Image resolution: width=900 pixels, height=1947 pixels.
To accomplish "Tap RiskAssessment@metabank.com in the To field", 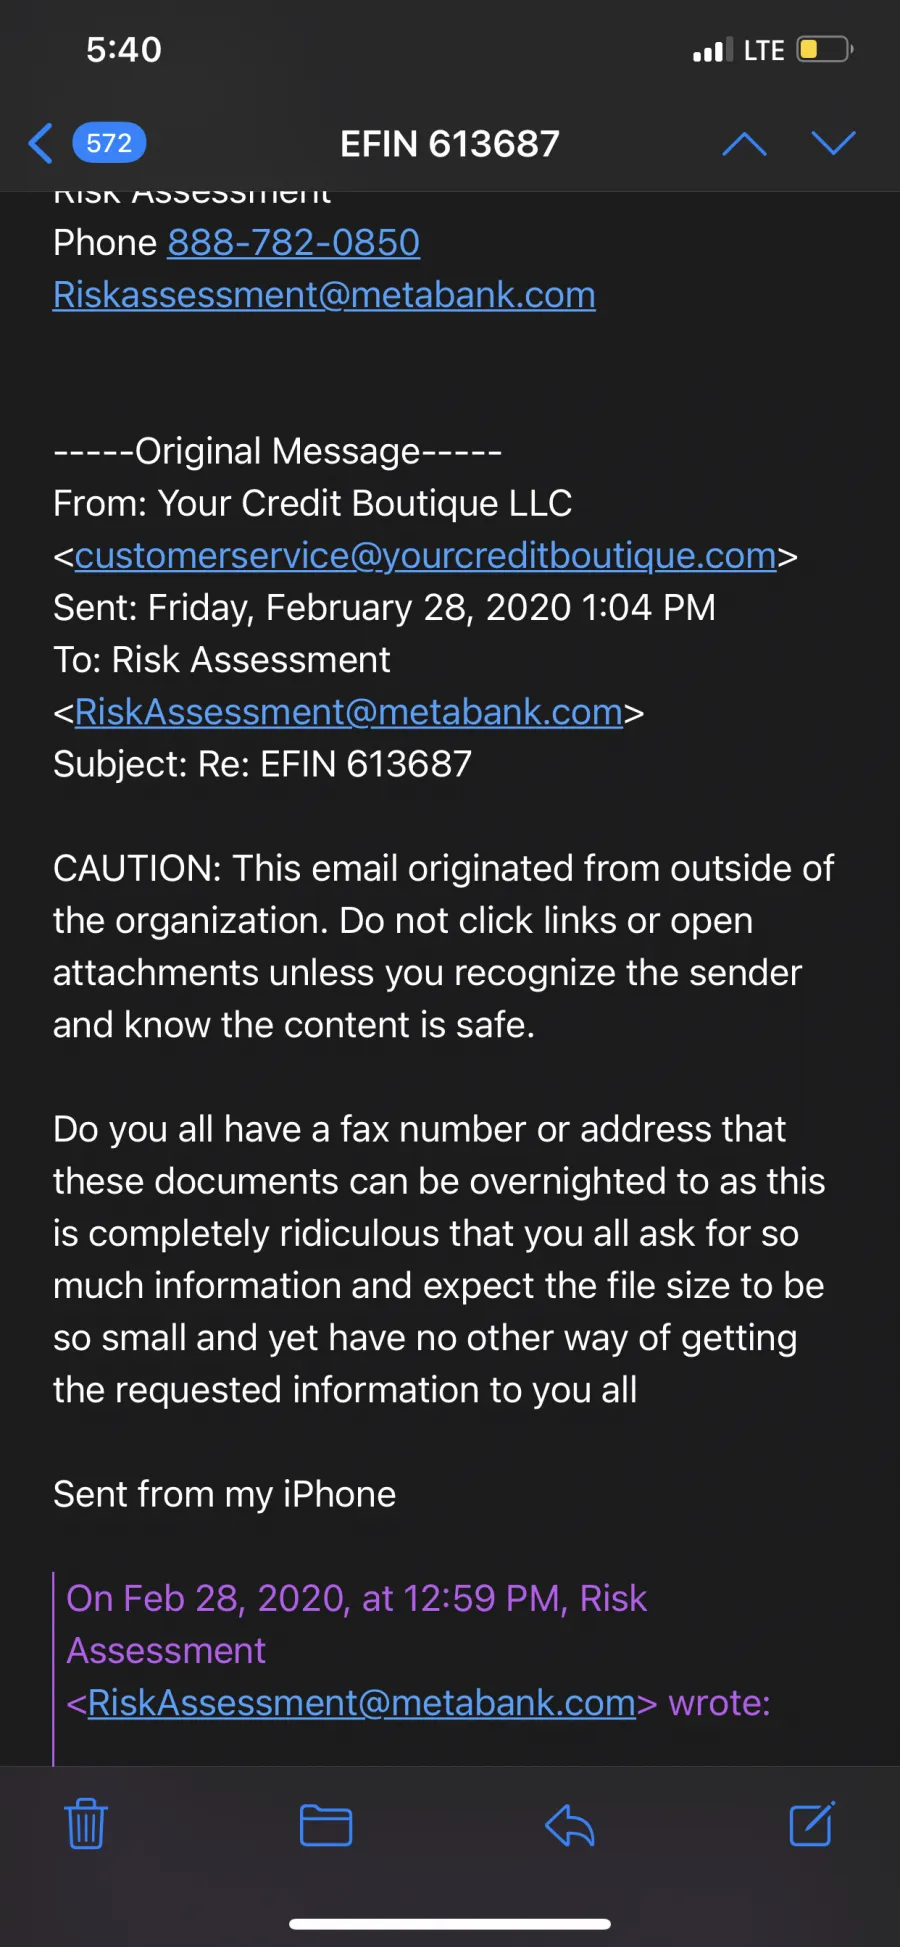I will tap(348, 712).
